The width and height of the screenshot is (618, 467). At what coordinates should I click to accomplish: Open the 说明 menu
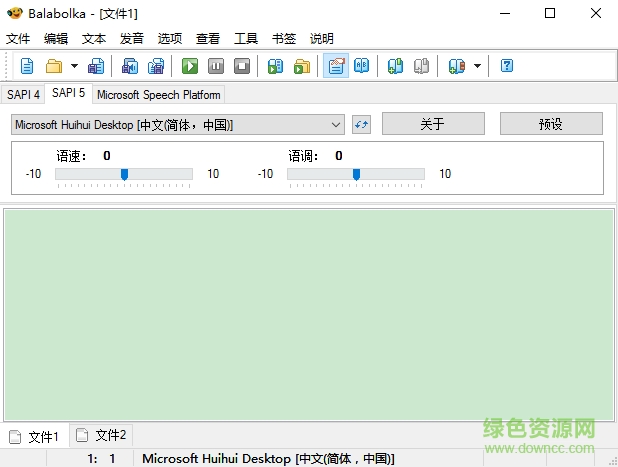pyautogui.click(x=322, y=39)
